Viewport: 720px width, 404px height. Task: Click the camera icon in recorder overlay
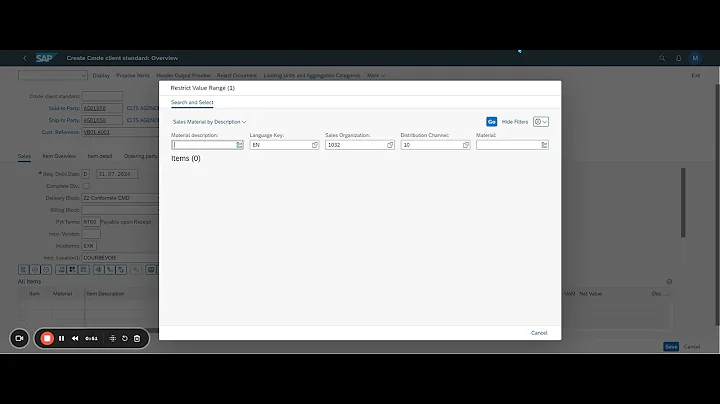[19, 338]
